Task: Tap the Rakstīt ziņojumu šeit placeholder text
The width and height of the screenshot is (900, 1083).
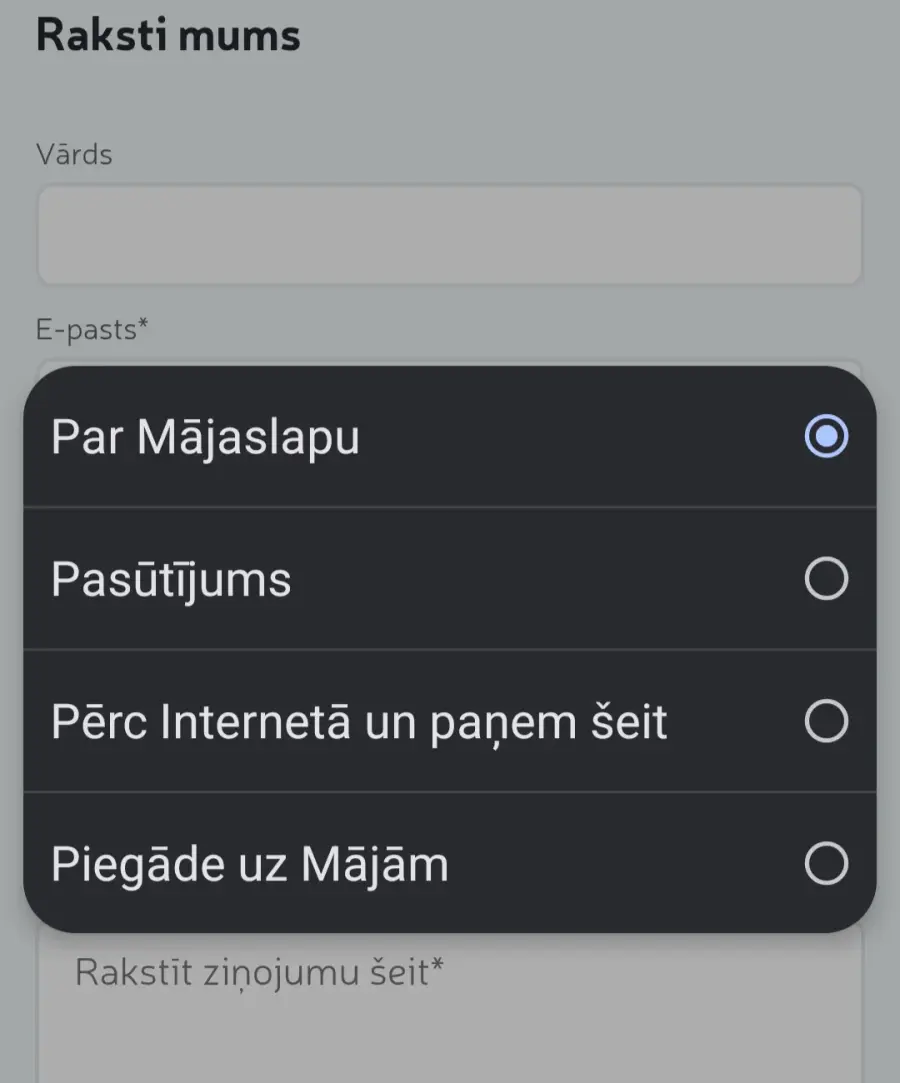Action: point(258,973)
